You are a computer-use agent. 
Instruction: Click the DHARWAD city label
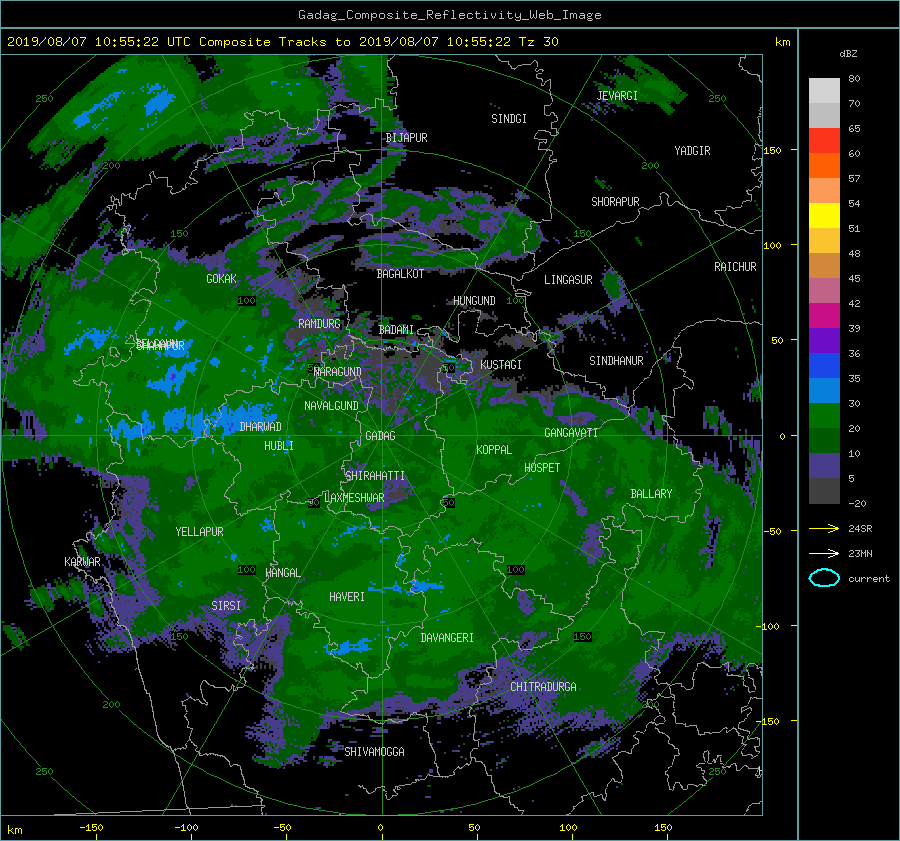[260, 427]
